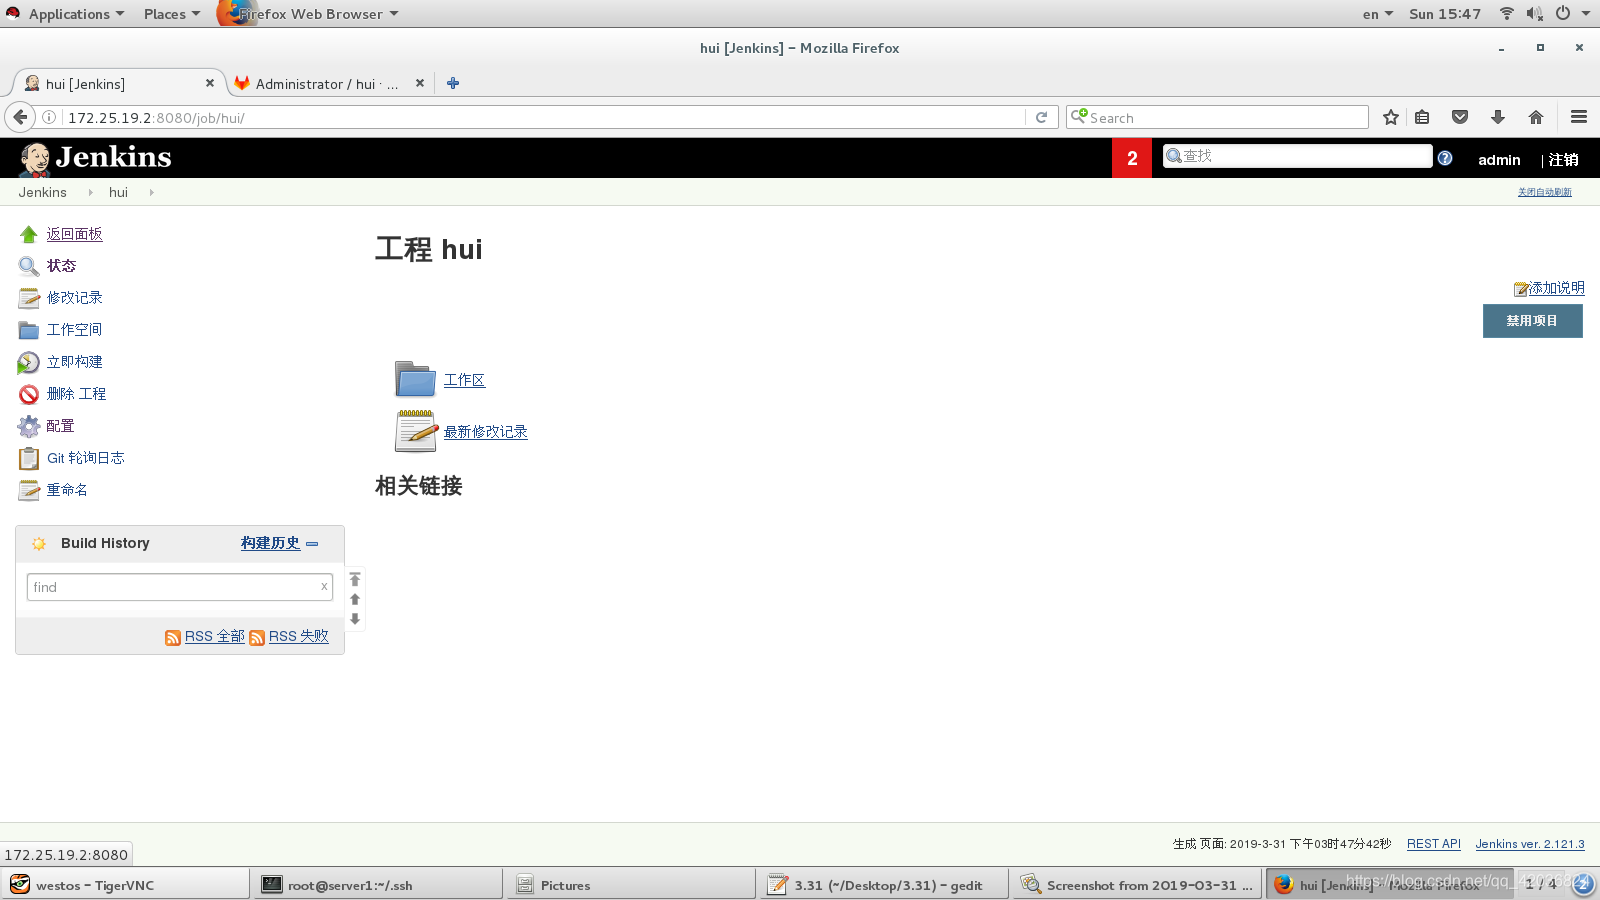Click the build-now clock icon

pyautogui.click(x=28, y=362)
